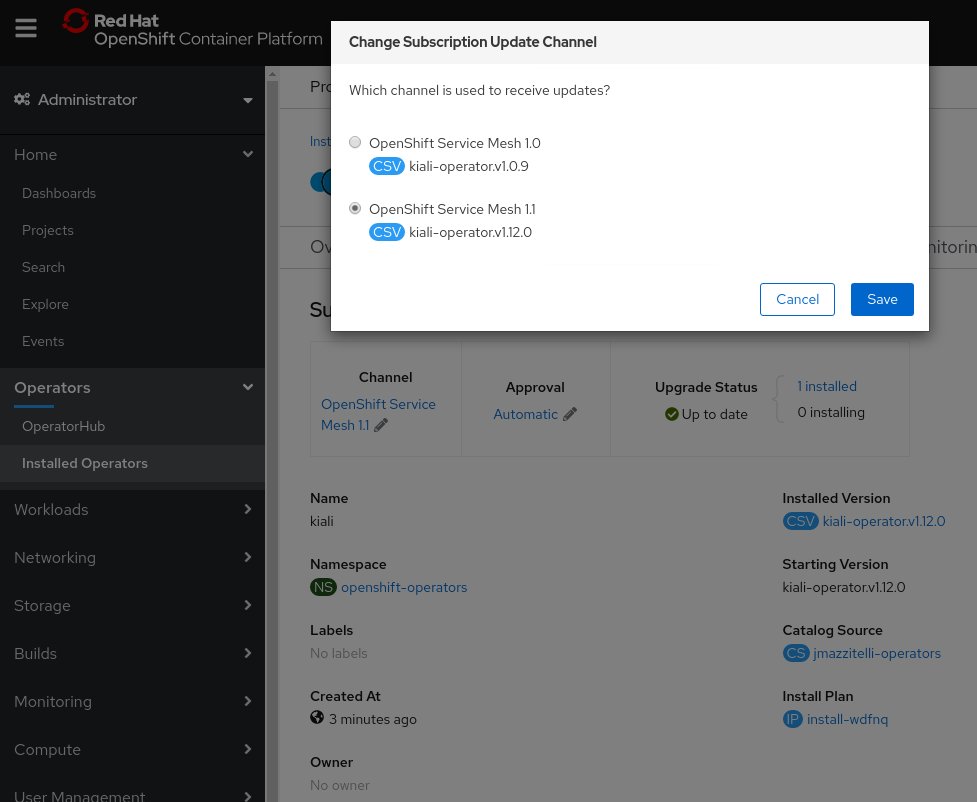
Task: Click the NS namespace badge icon
Action: coord(323,587)
